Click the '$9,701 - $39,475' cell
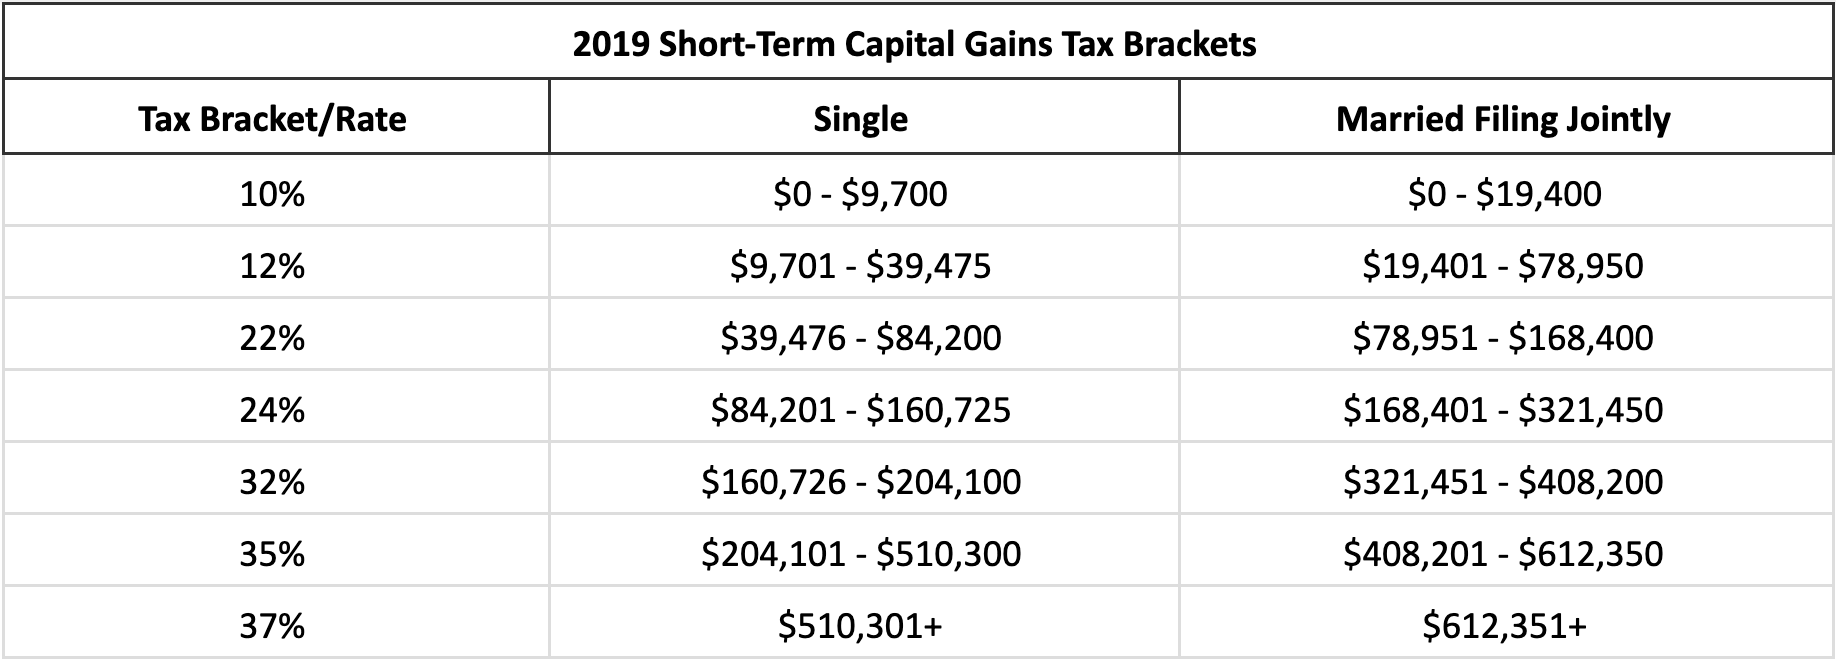The image size is (1836, 662). (x=860, y=266)
